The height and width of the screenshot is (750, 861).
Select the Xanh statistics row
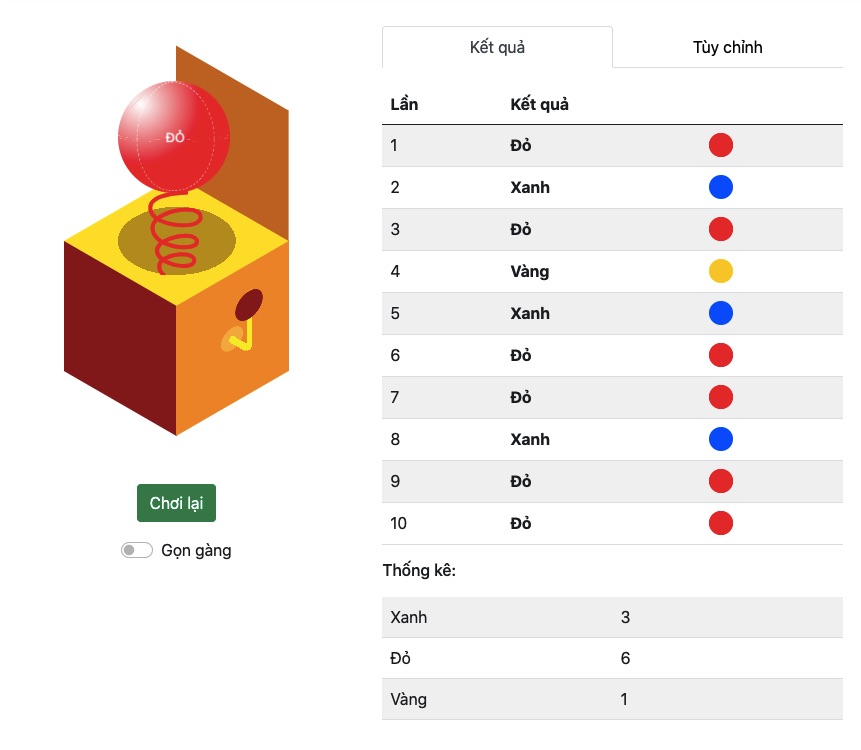[x=612, y=617]
